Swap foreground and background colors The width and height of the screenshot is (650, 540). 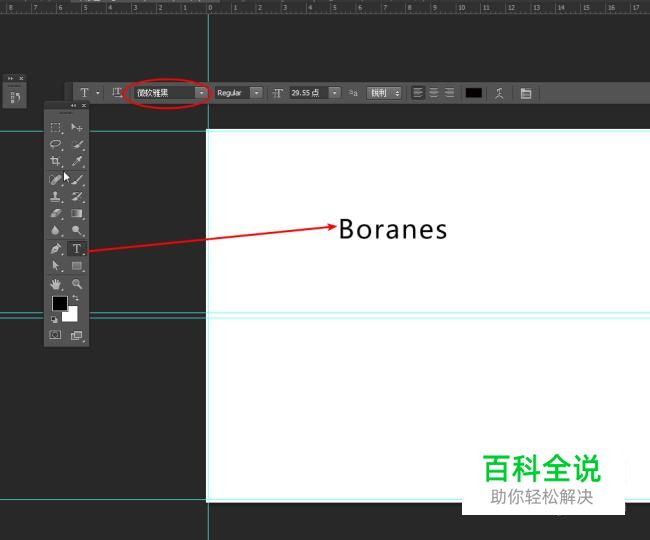click(75, 298)
